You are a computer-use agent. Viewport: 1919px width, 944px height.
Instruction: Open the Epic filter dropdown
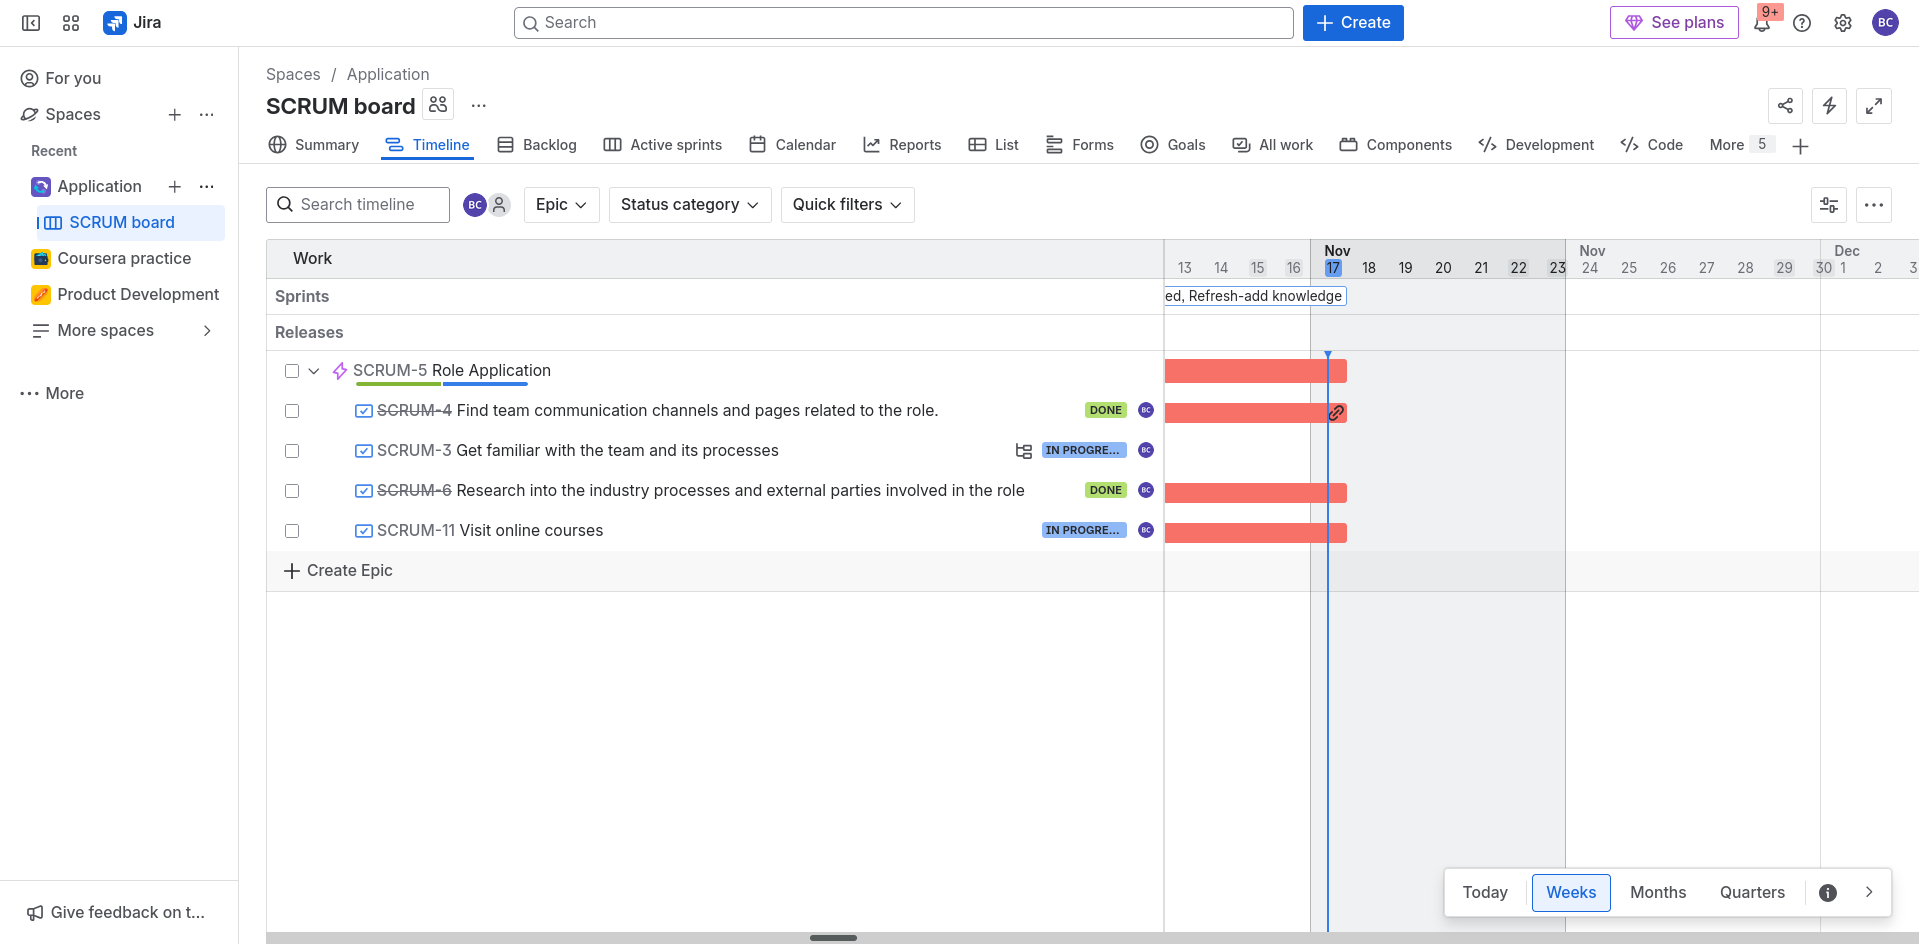561,205
